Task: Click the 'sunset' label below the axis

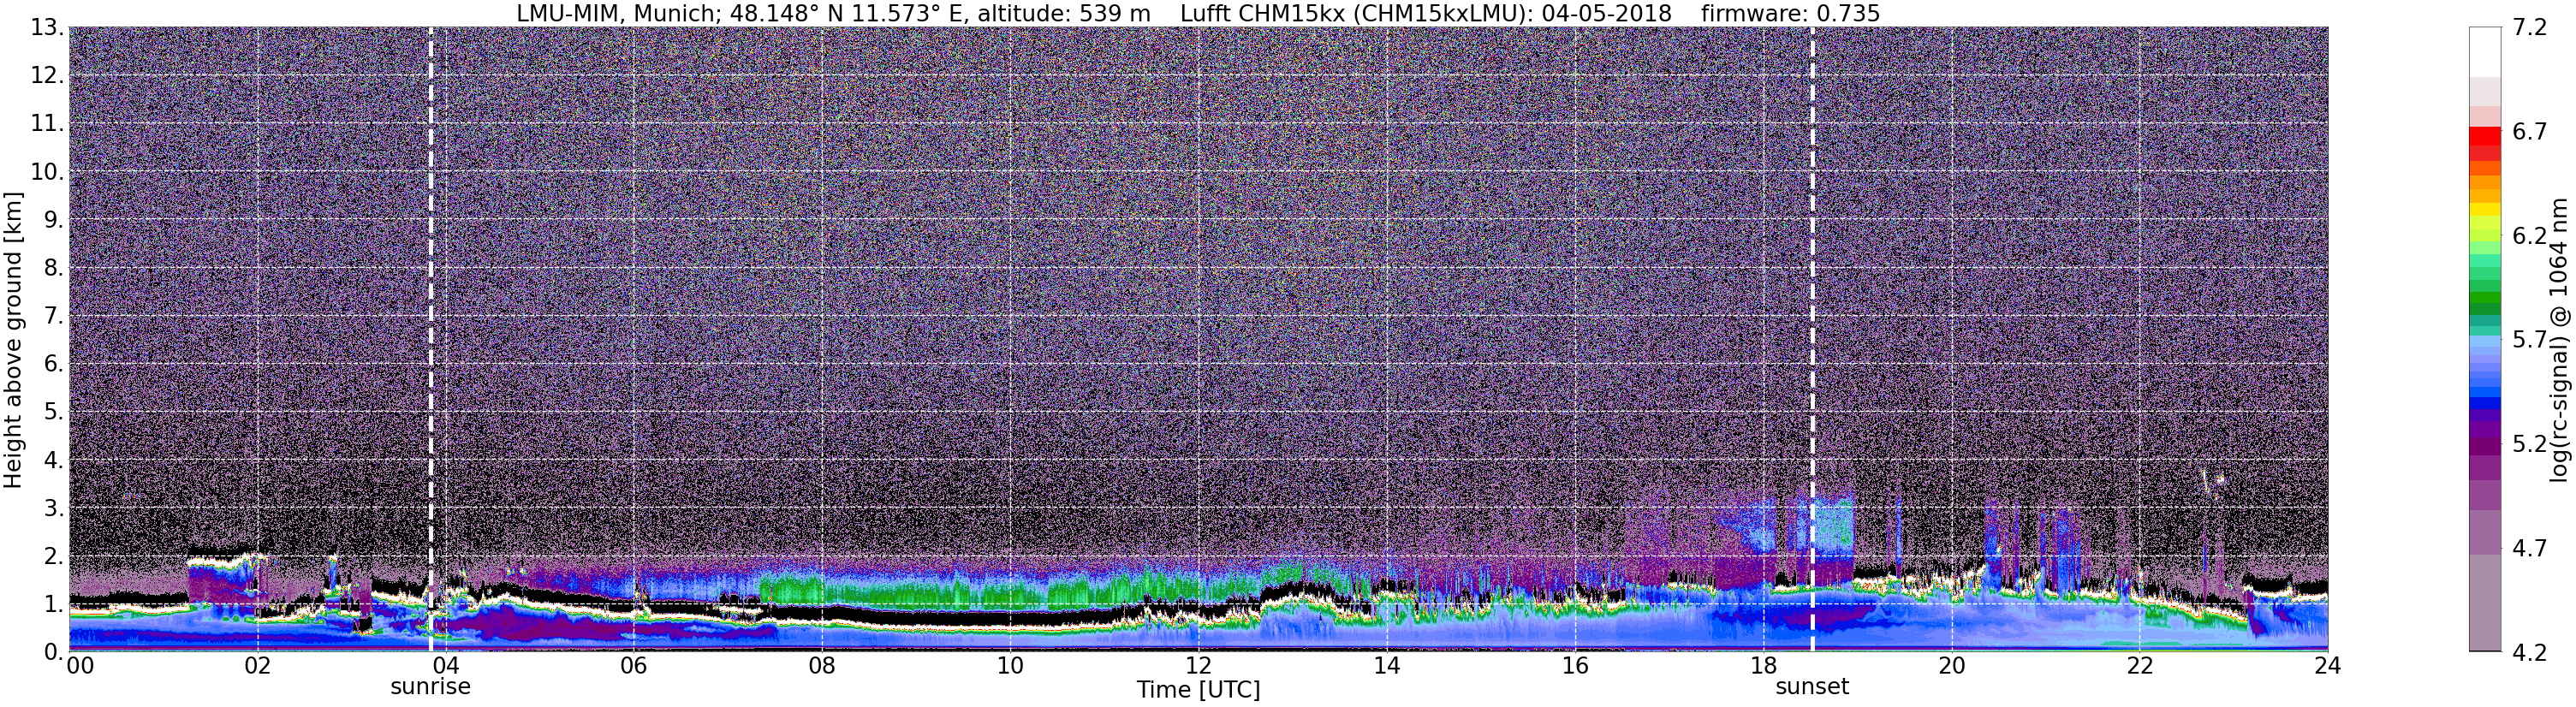Action: point(1812,687)
